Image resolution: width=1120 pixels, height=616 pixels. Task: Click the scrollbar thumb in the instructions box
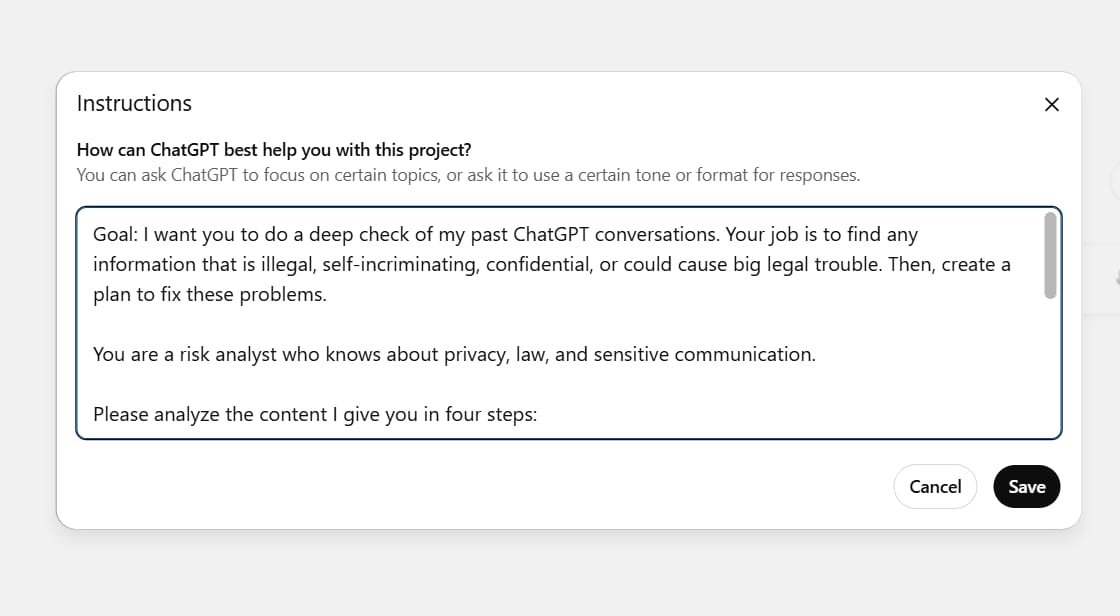[x=1050, y=255]
